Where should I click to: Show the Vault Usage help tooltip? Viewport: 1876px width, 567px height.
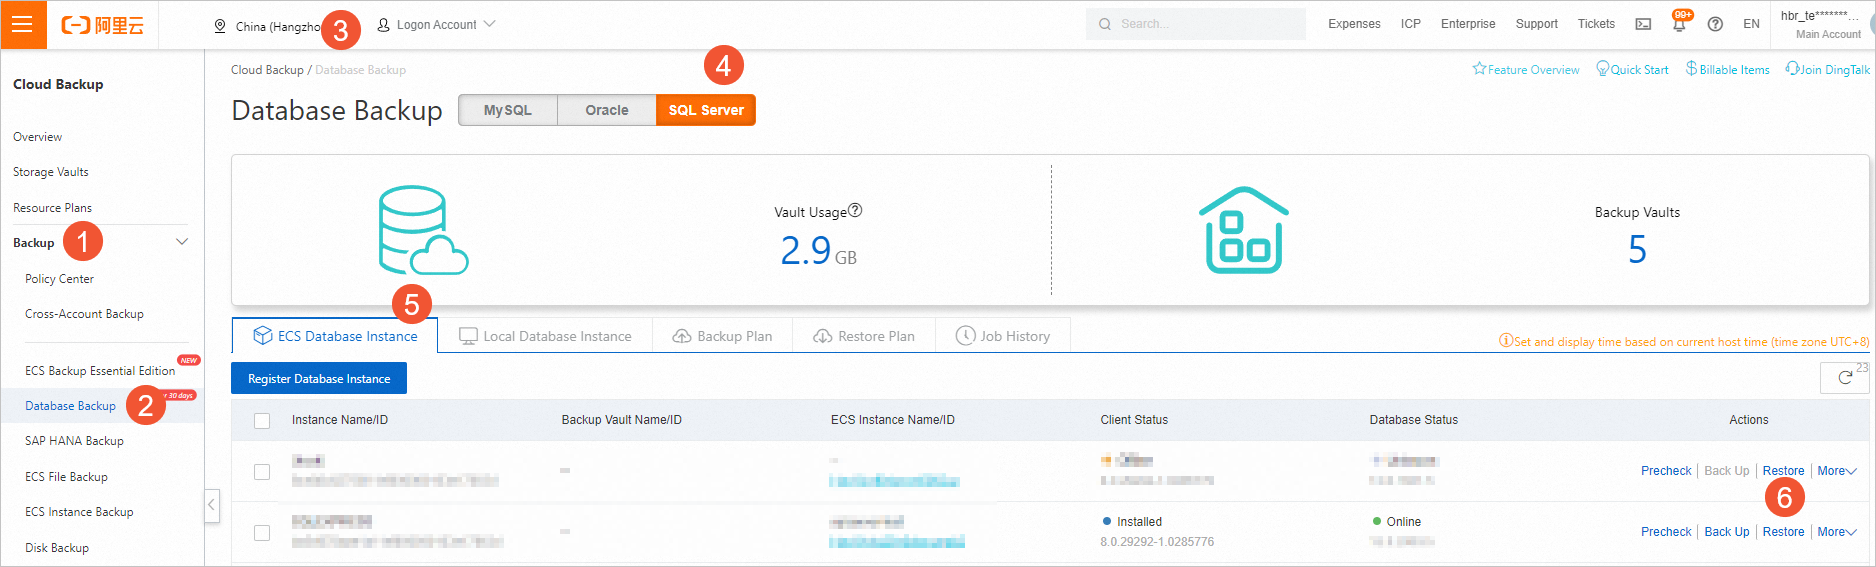[855, 211]
